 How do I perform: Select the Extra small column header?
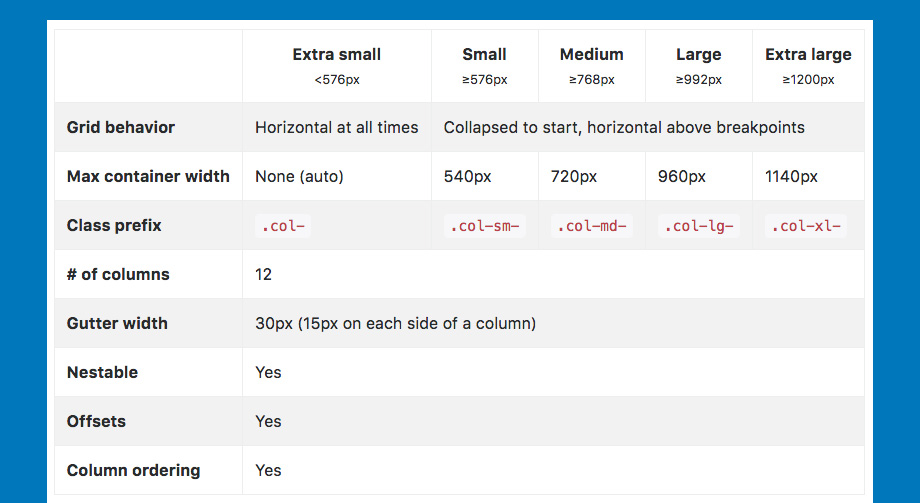click(337, 66)
